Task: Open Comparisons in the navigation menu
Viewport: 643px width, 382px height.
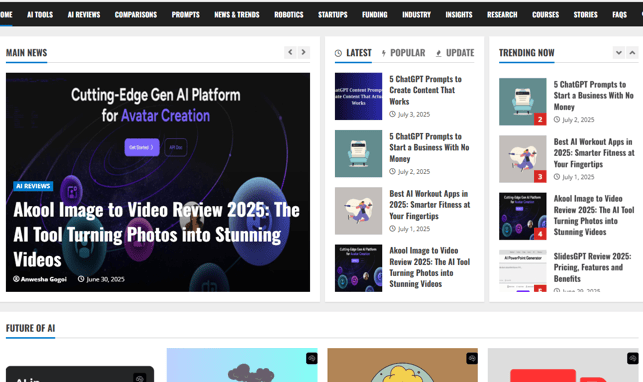Action: click(136, 15)
